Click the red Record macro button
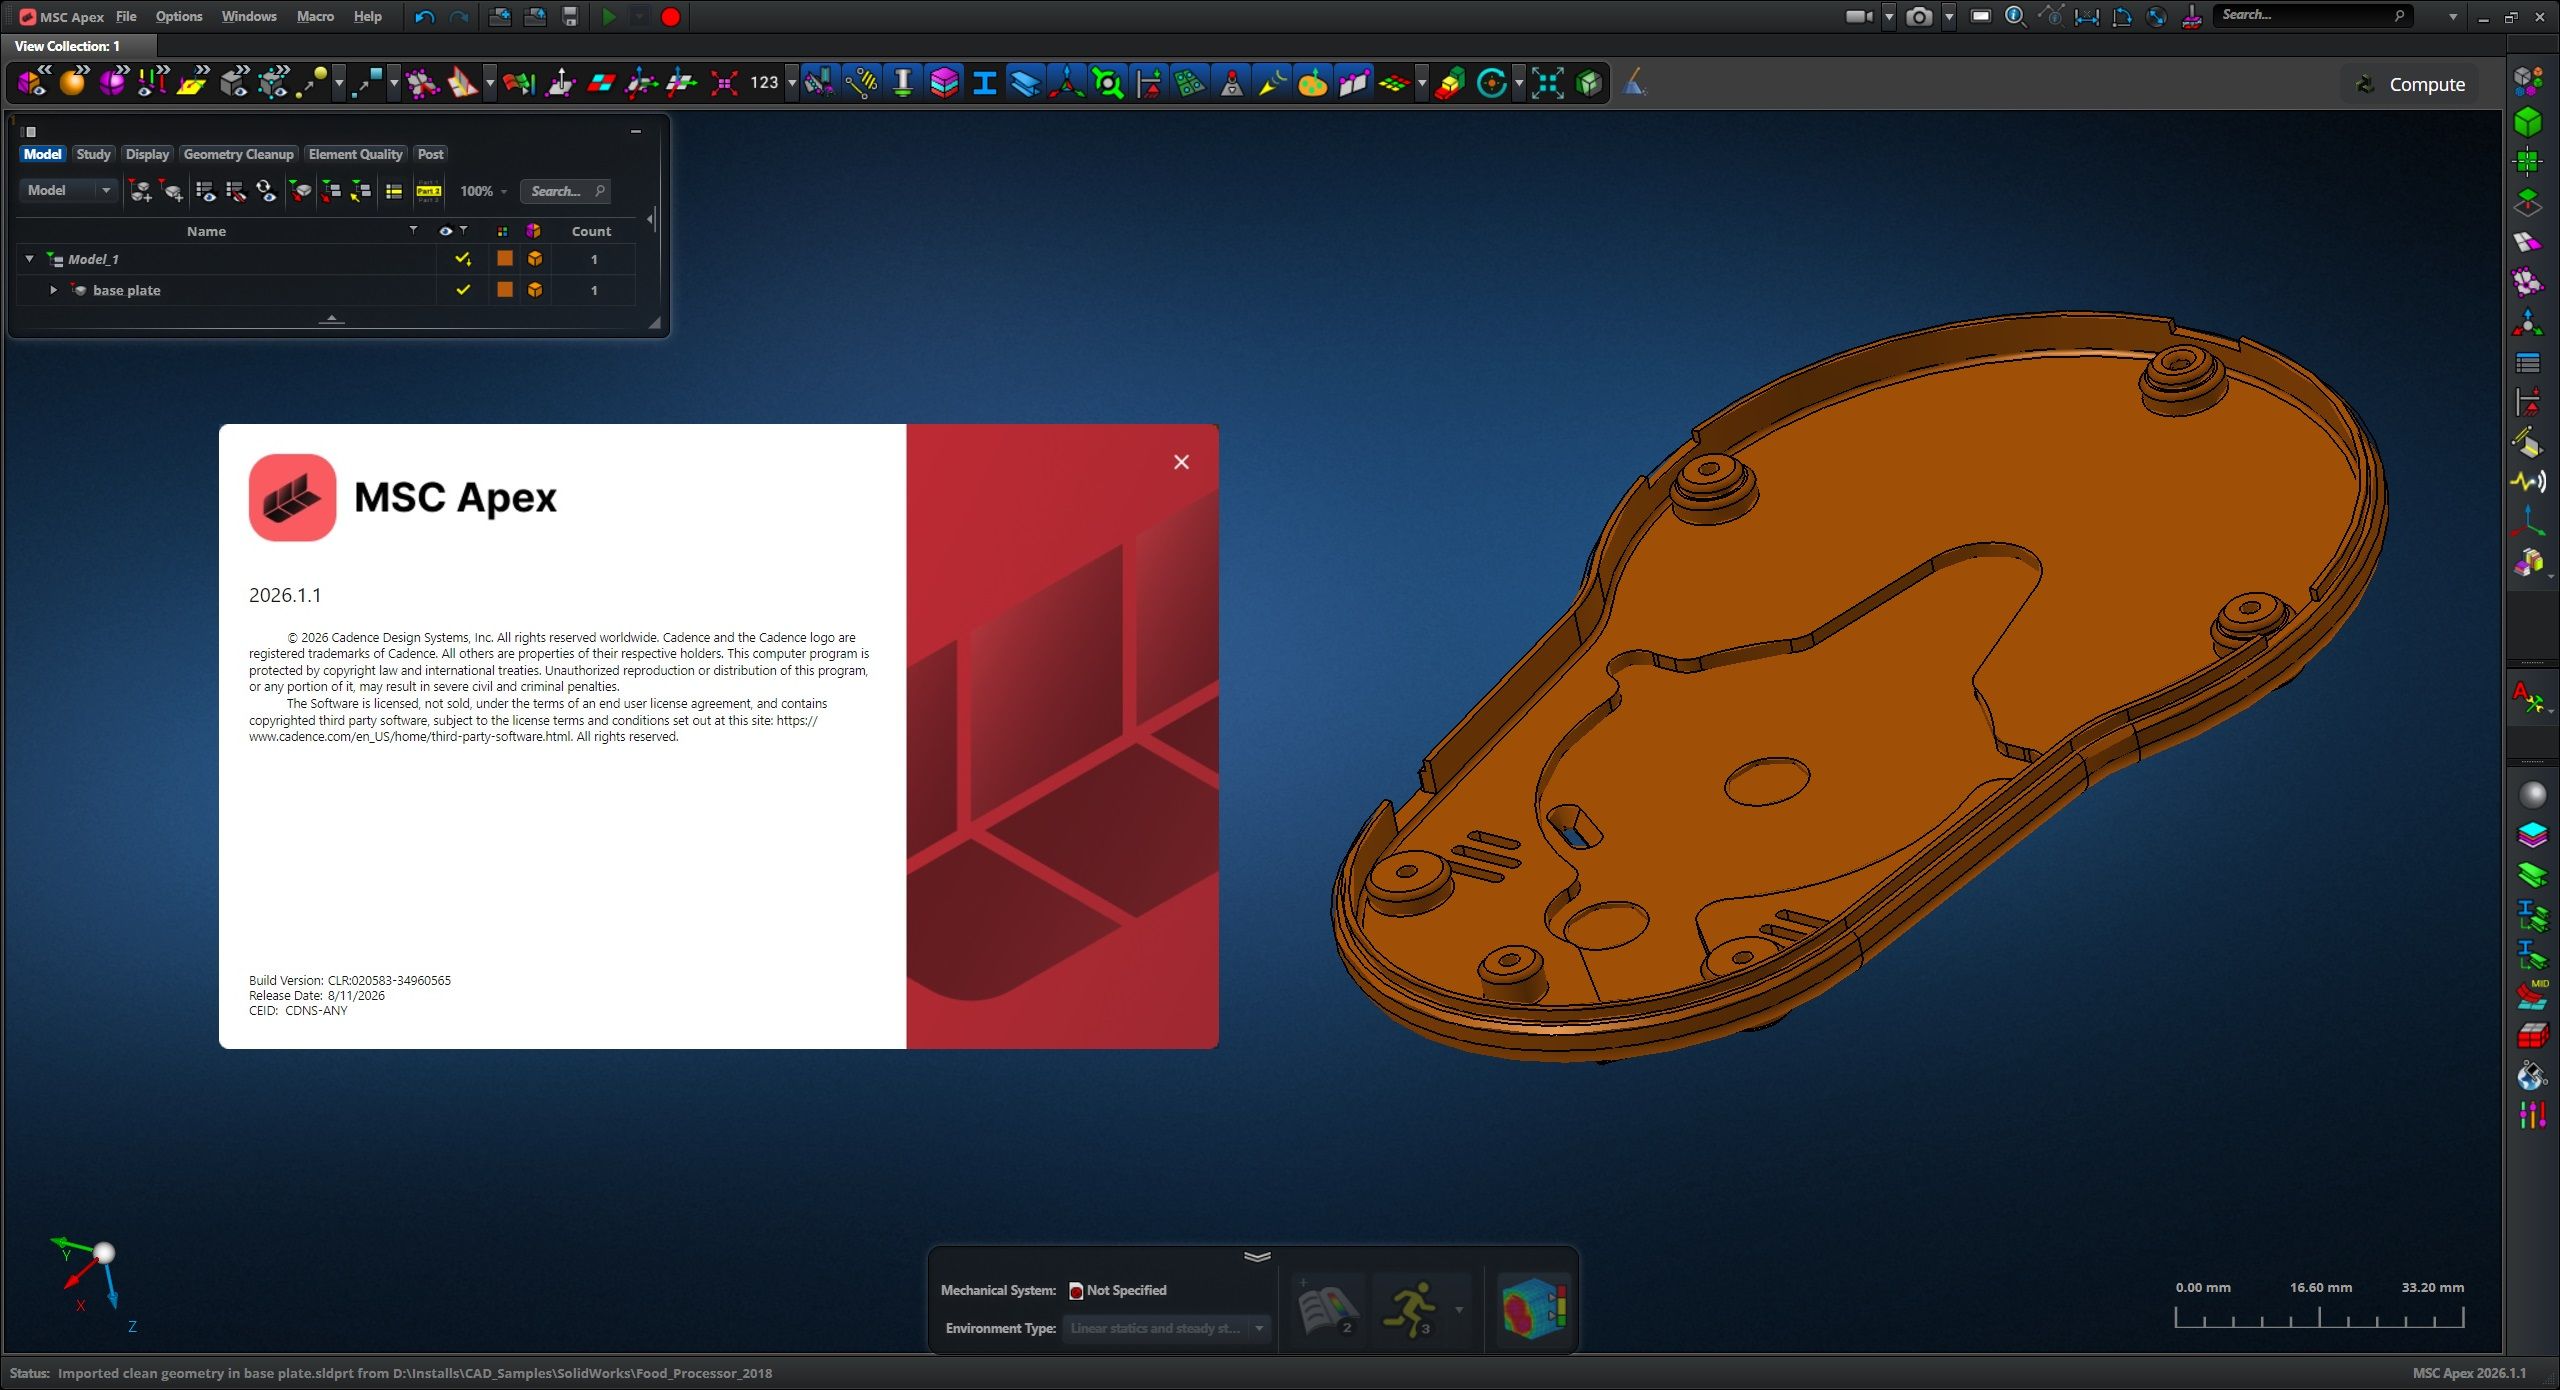Viewport: 2560px width, 1390px height. point(671,17)
